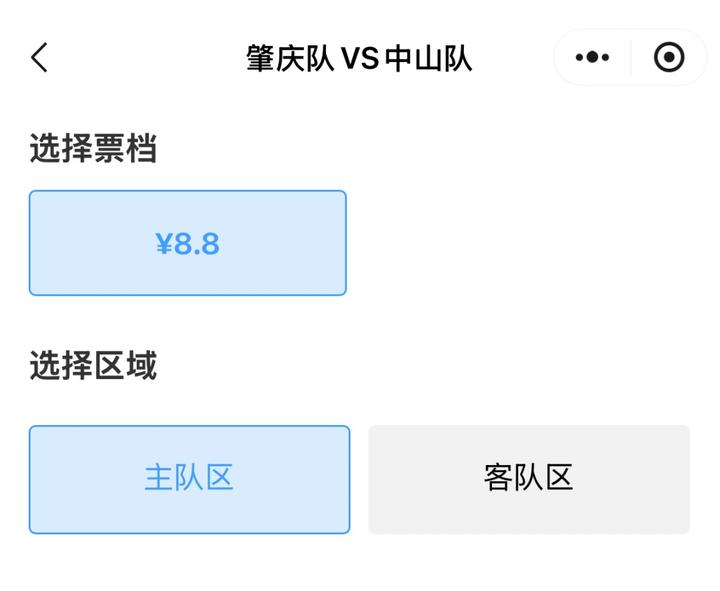
Task: Open the three-dot more menu
Action: tap(592, 58)
